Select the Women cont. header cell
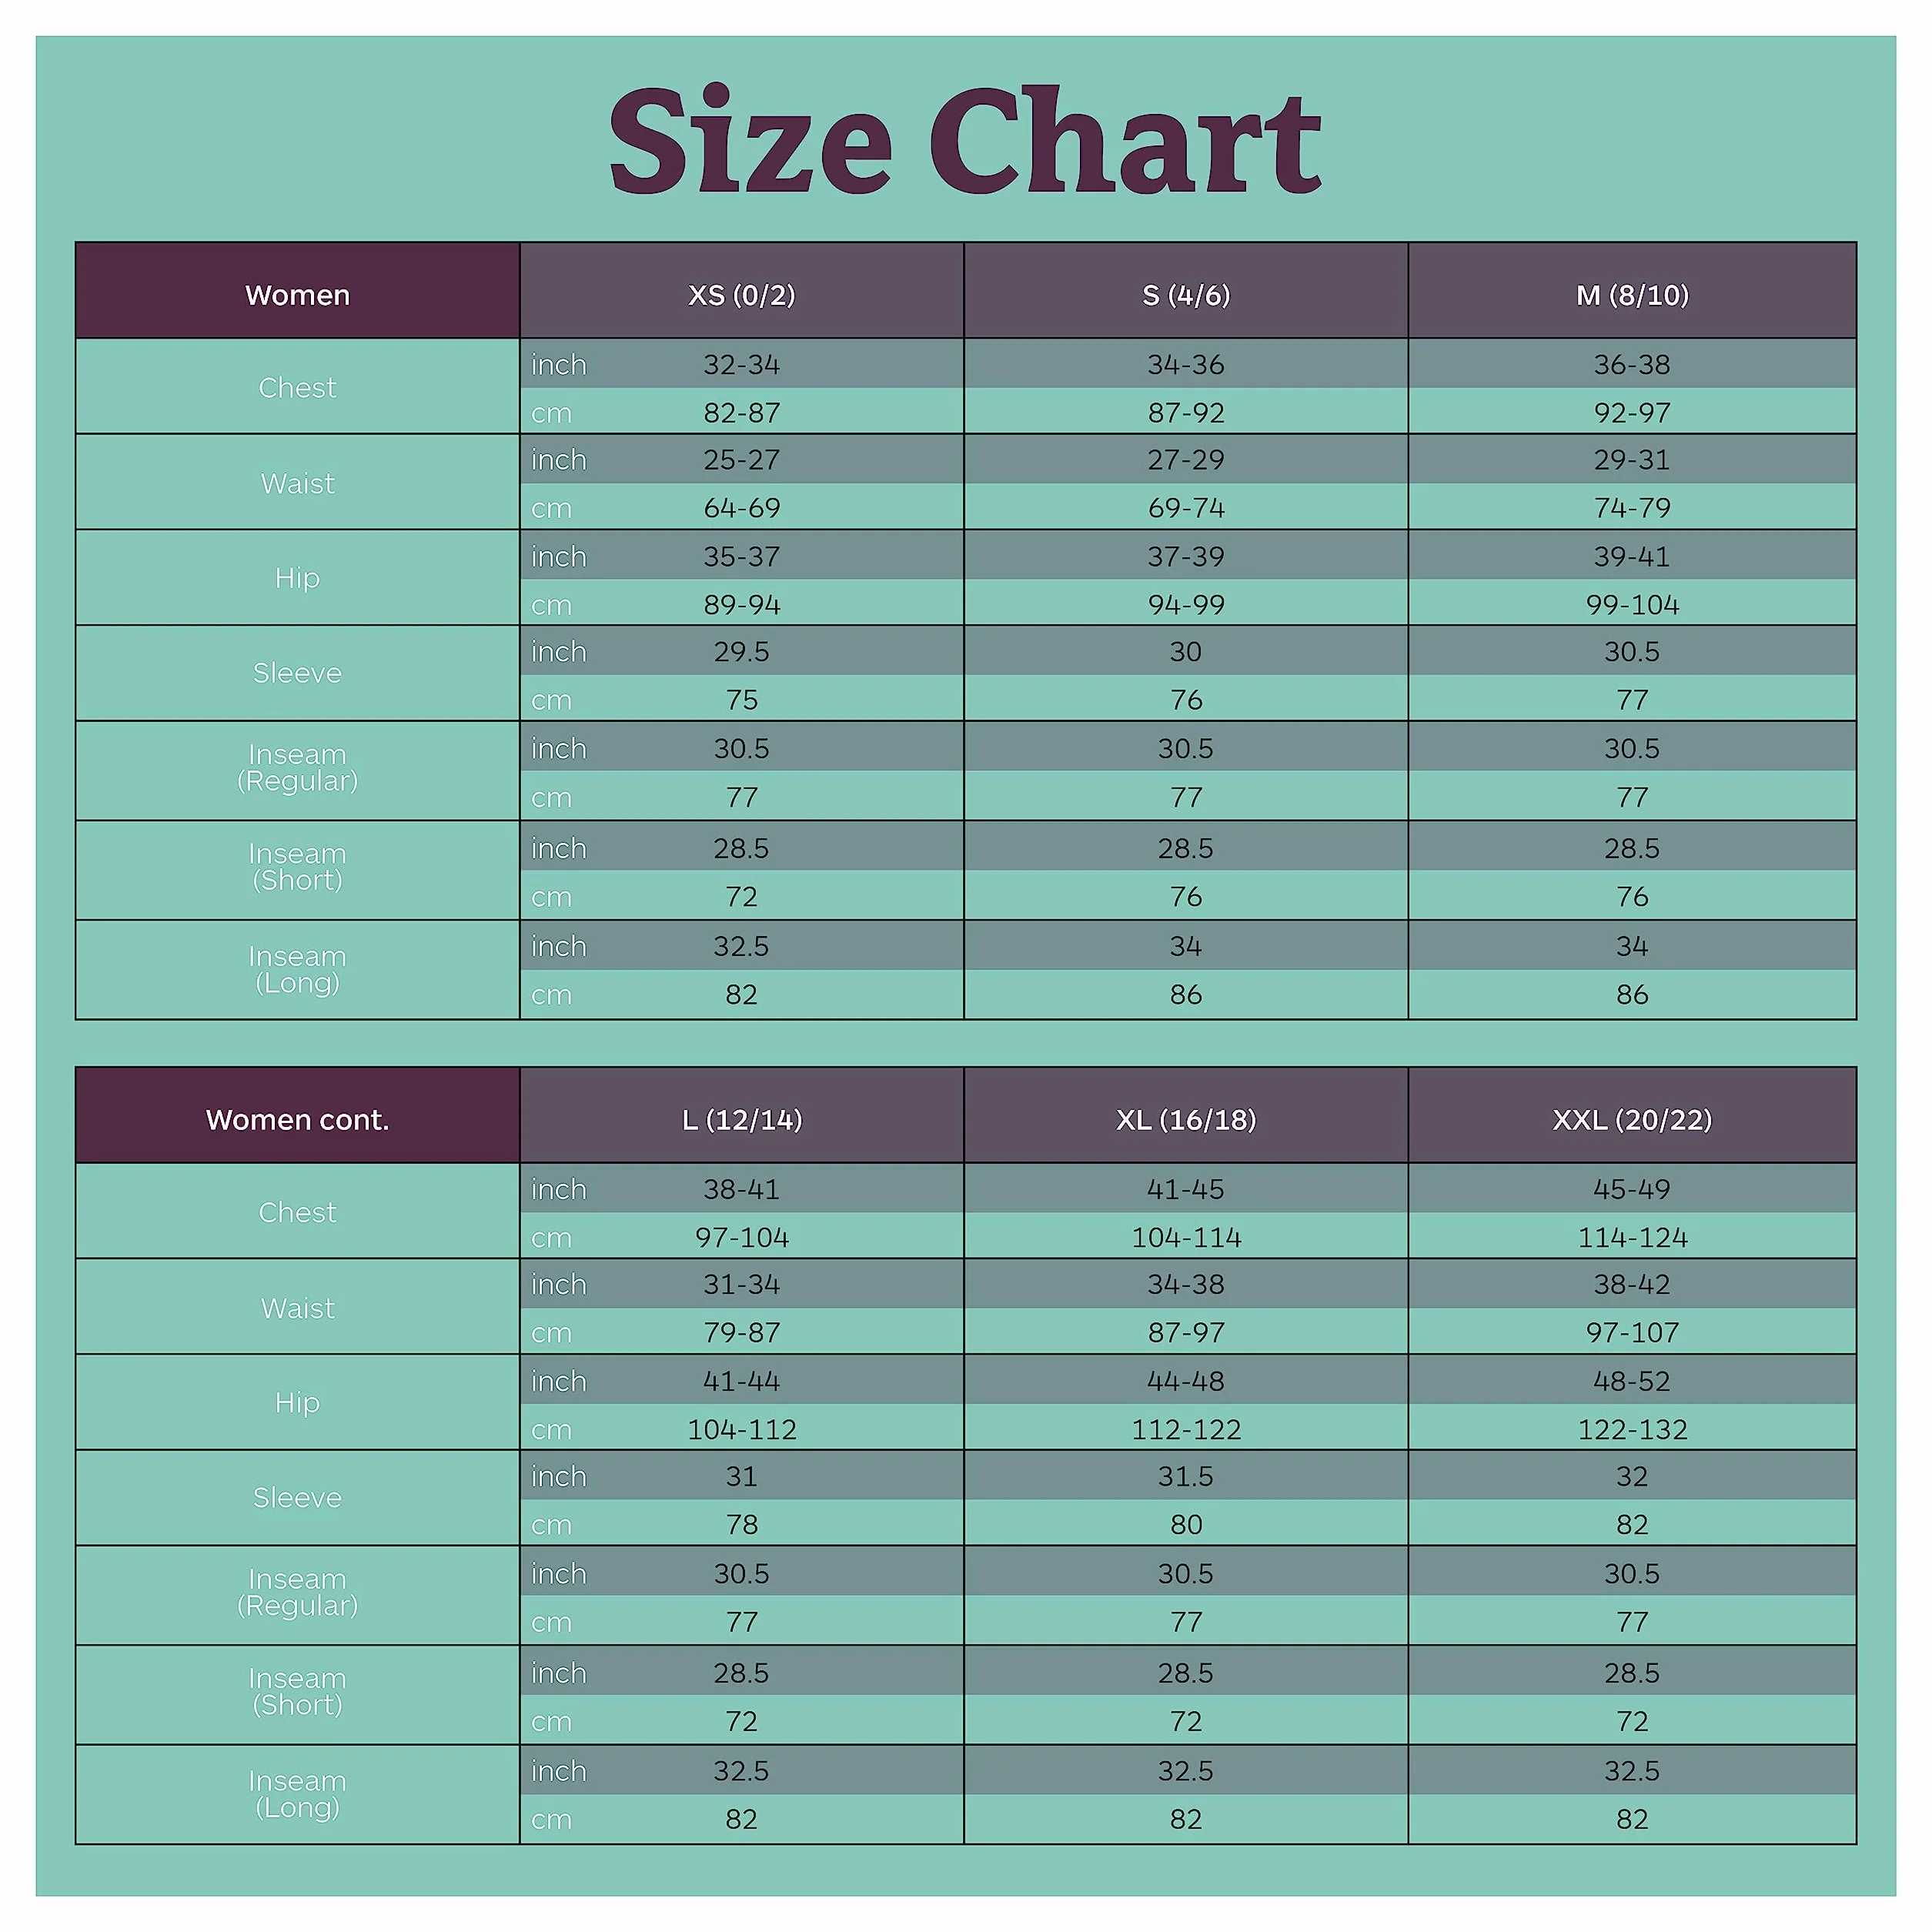 (x=297, y=1115)
